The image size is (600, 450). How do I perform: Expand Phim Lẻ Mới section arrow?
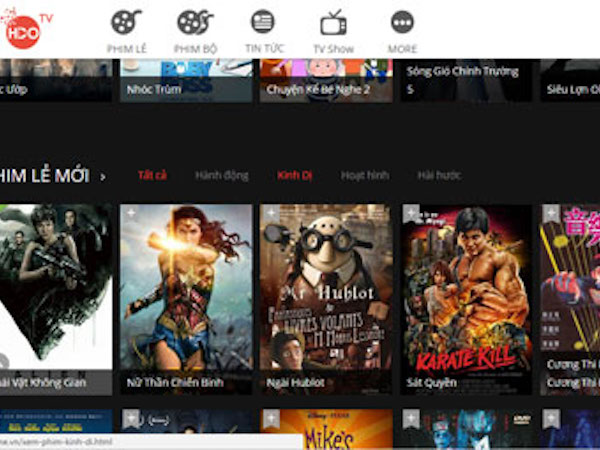(102, 177)
